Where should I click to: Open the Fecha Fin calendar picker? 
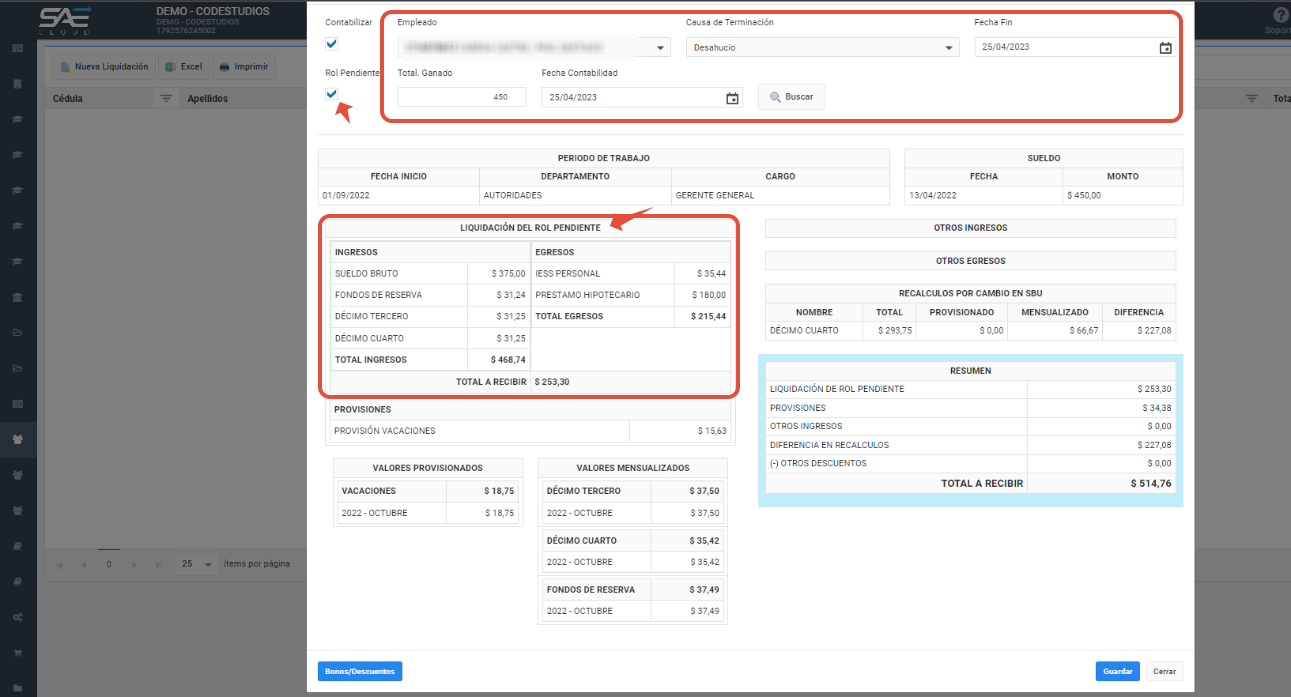point(1165,48)
